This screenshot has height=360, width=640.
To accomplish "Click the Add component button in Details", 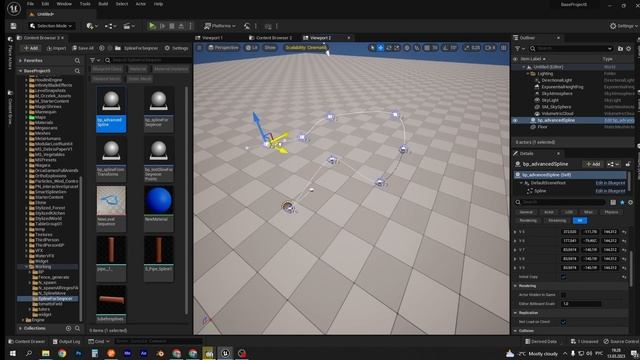I will pos(593,164).
